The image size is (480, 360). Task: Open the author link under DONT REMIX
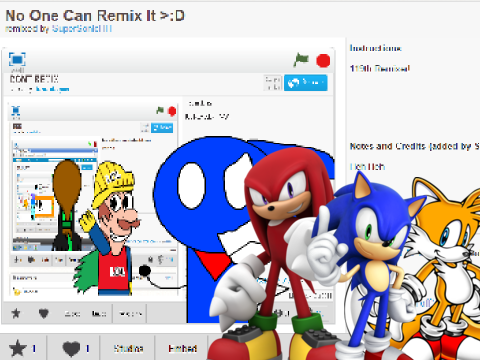[52, 89]
